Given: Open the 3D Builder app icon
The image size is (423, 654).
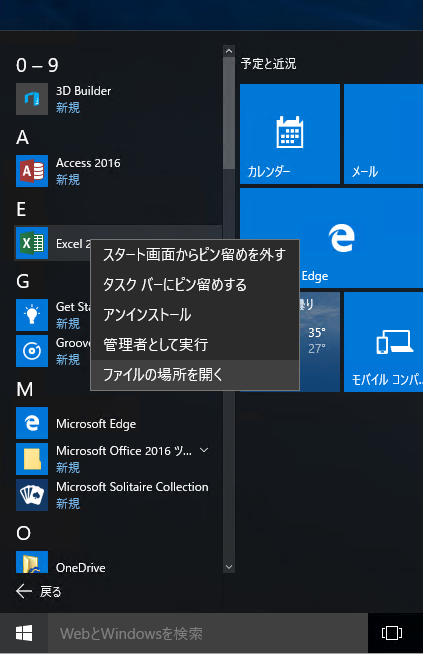Looking at the screenshot, I should click(32, 99).
